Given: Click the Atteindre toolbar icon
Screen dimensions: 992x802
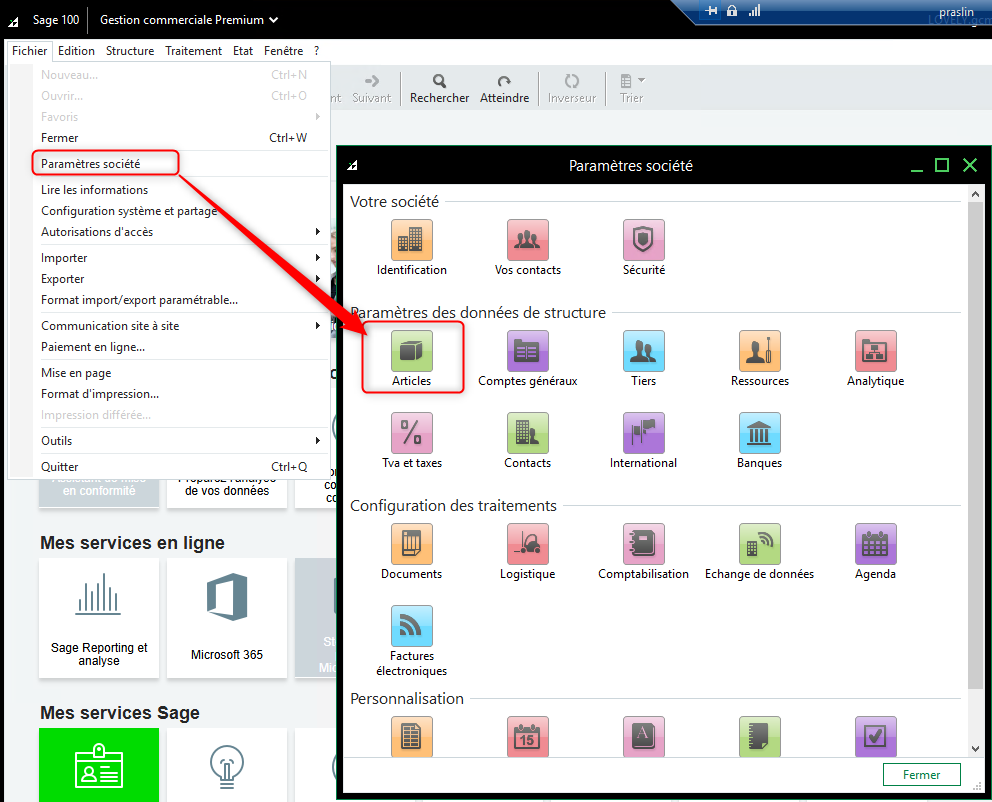Looking at the screenshot, I should [x=504, y=89].
